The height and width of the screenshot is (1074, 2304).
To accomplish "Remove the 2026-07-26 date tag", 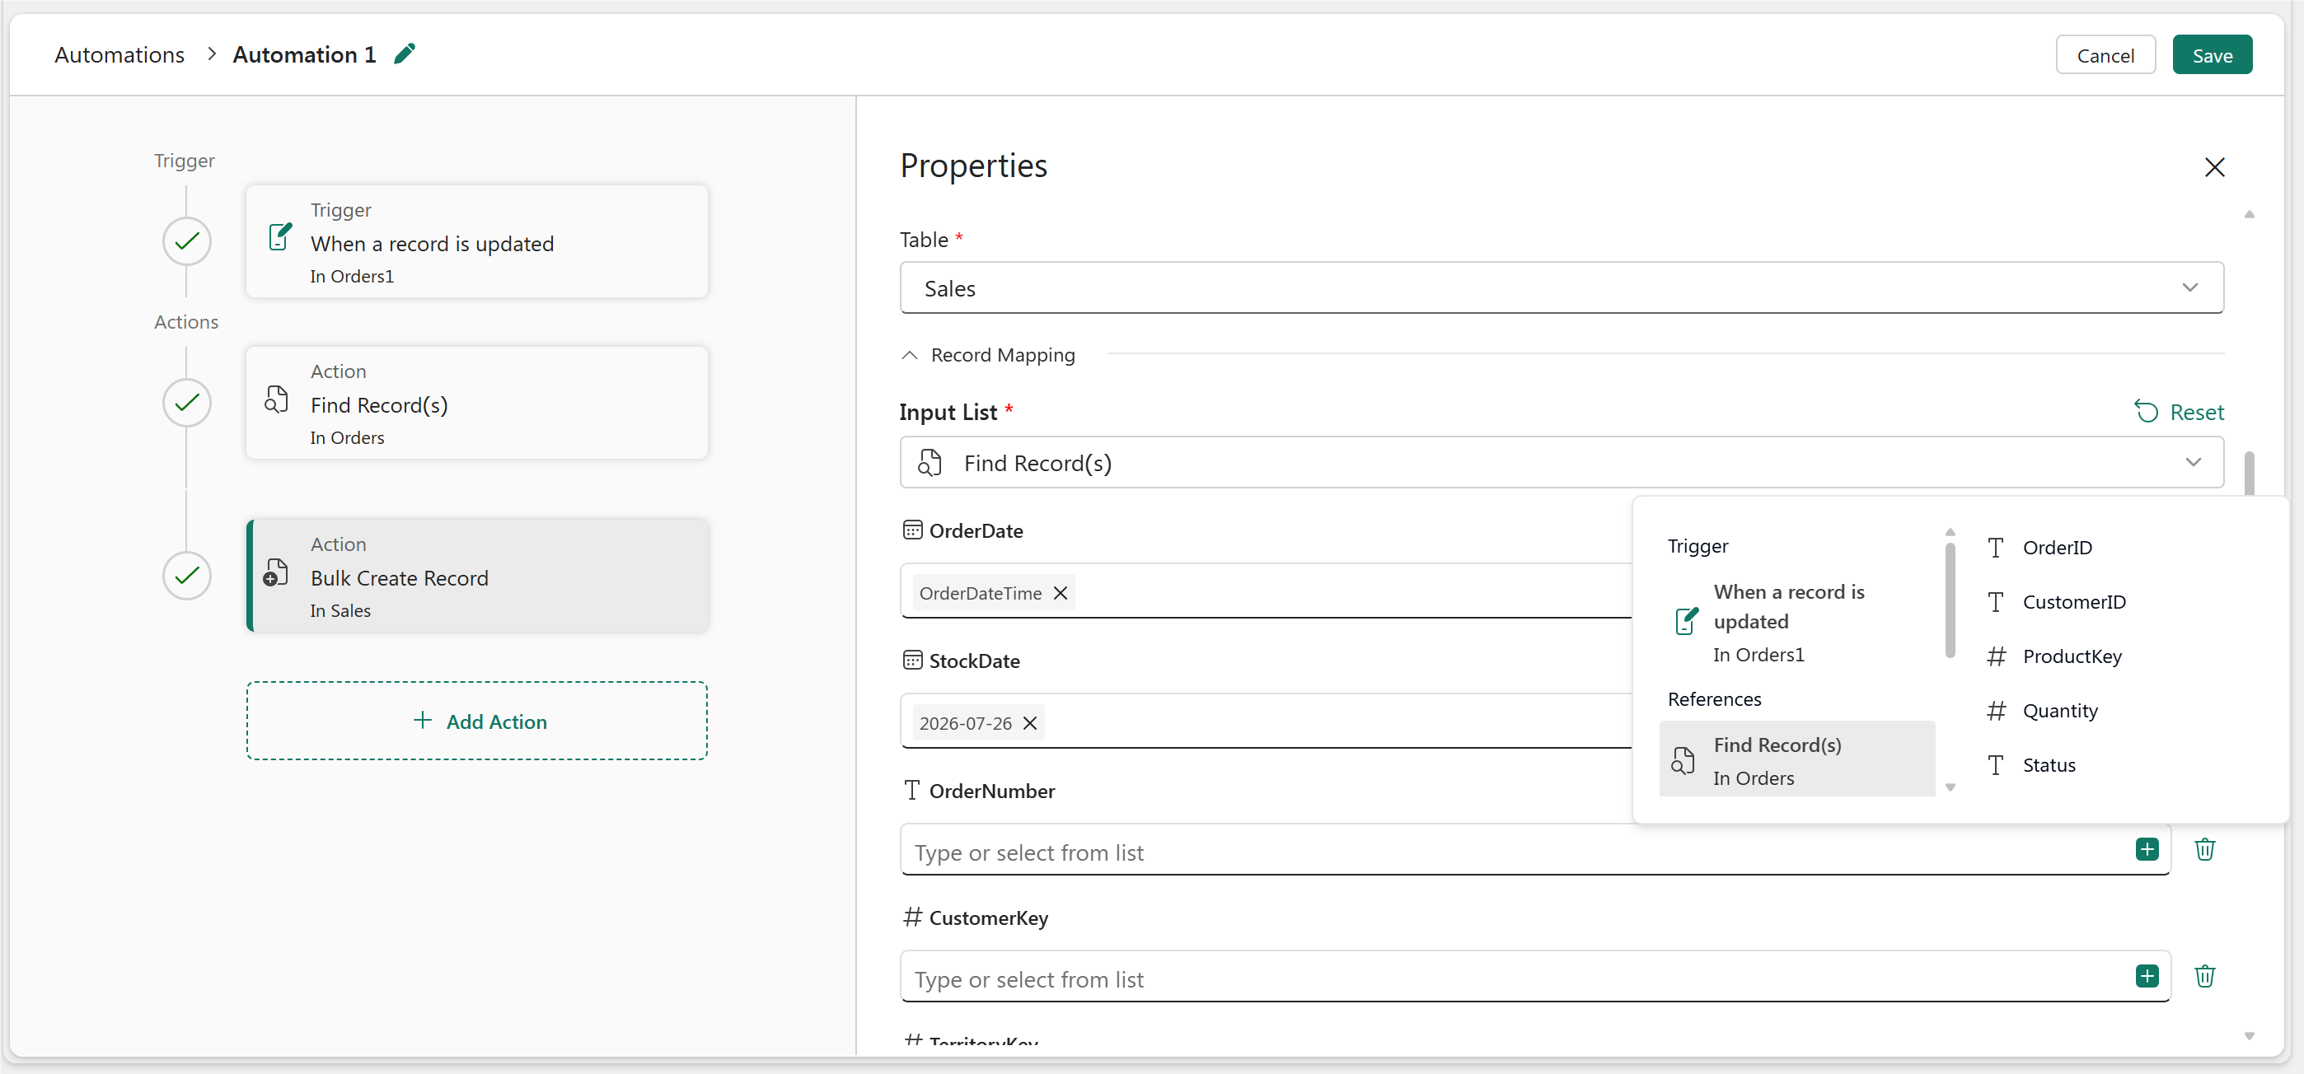I will [1030, 723].
